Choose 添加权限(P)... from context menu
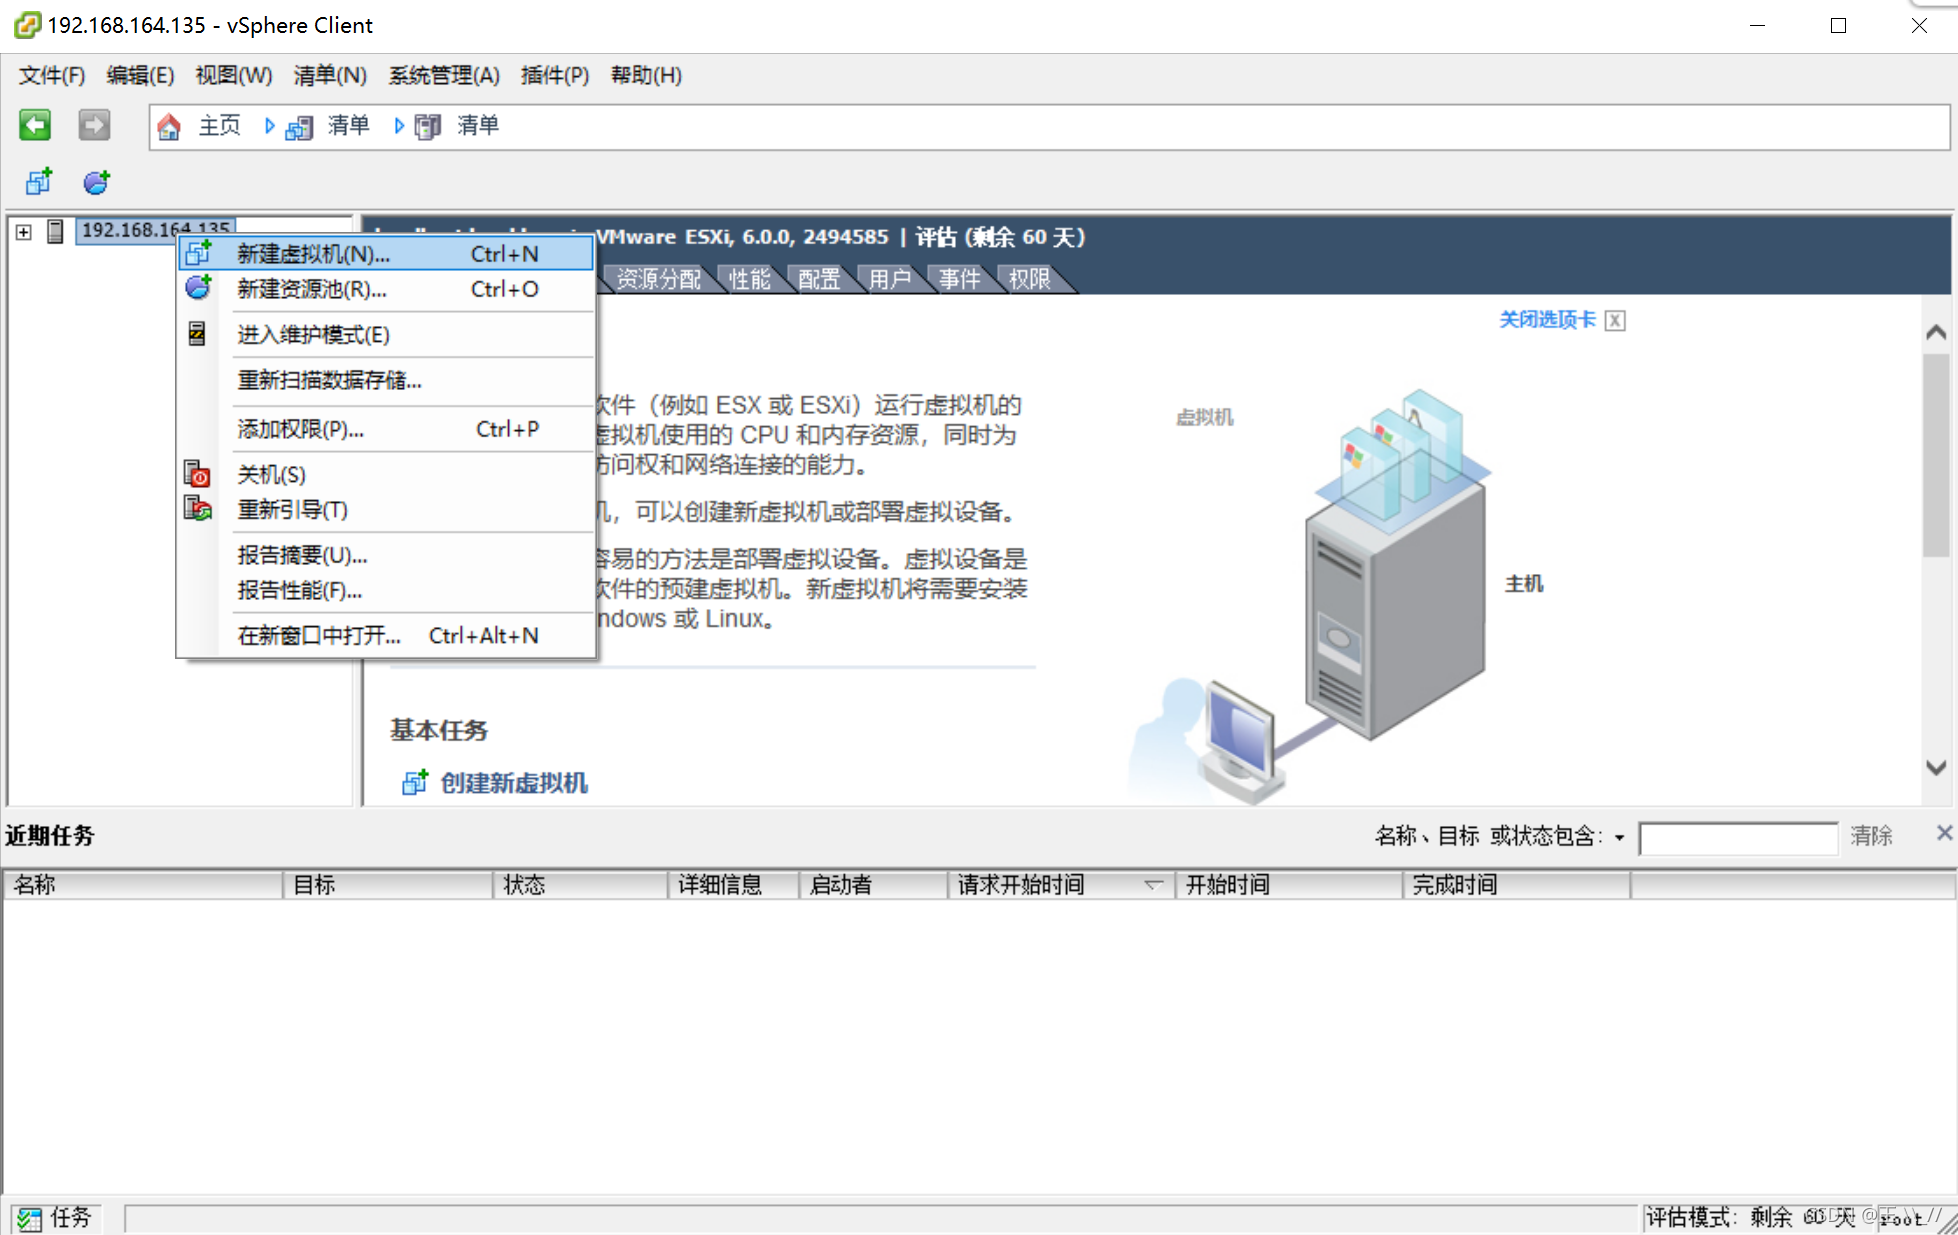 pos(386,429)
